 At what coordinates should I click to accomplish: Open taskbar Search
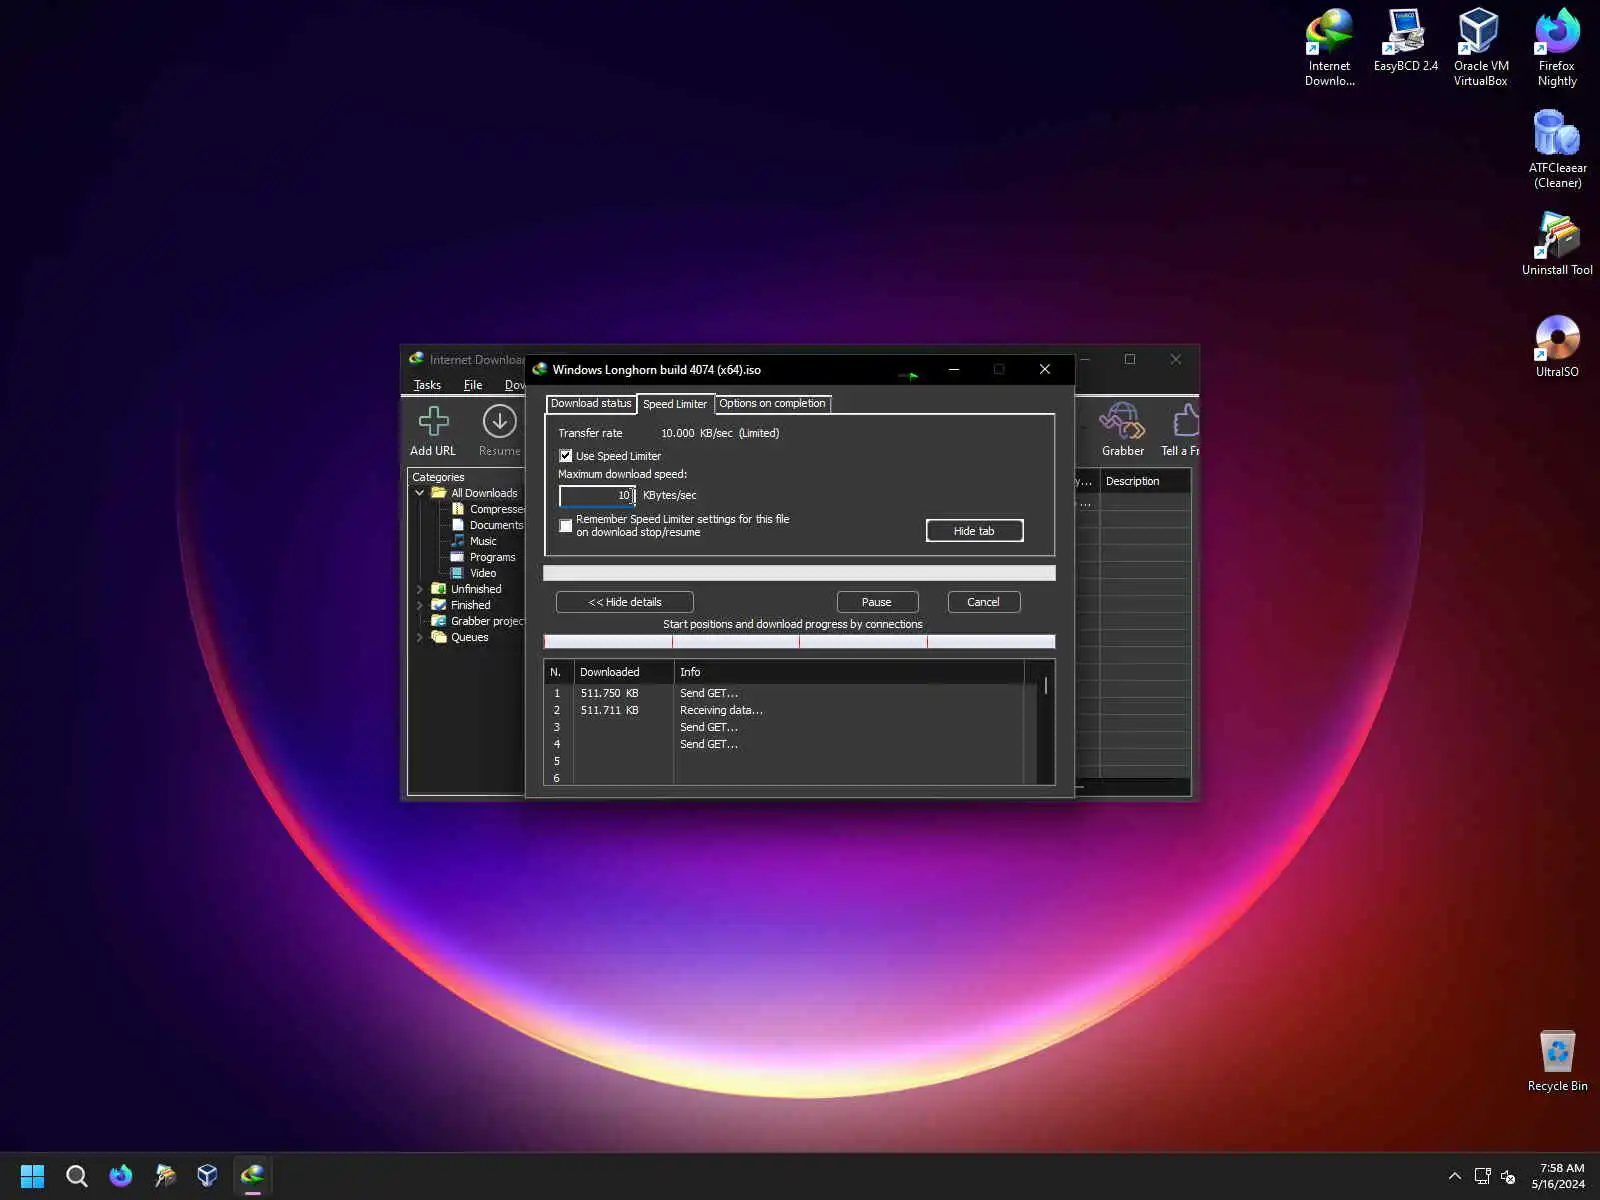click(x=77, y=1176)
